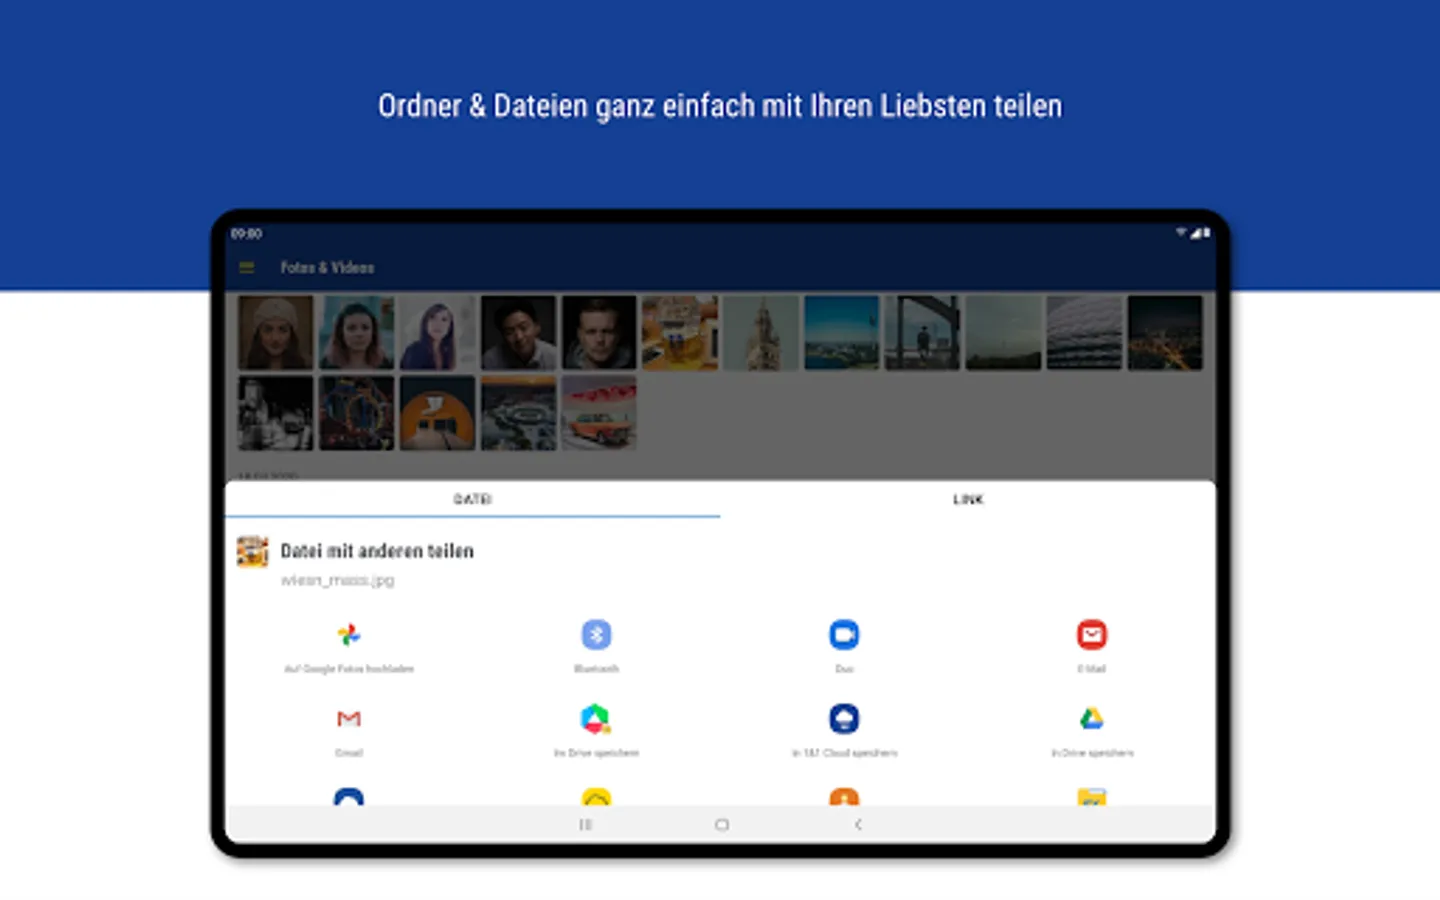Open photo of woman with long dark hair
Image resolution: width=1440 pixels, height=900 pixels.
click(x=437, y=332)
